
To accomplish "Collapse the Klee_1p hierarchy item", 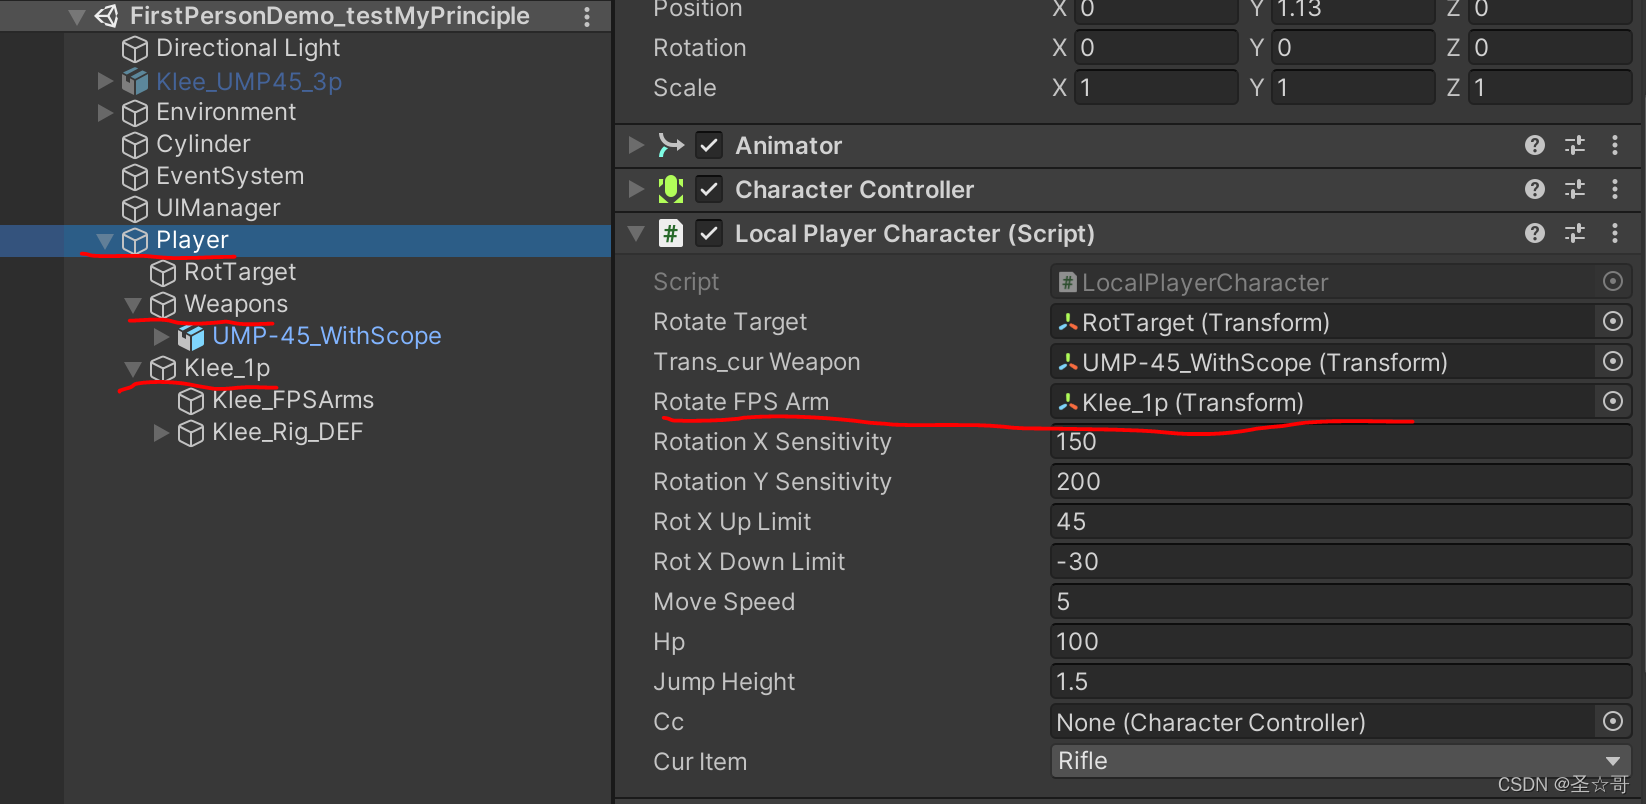I will (x=133, y=369).
